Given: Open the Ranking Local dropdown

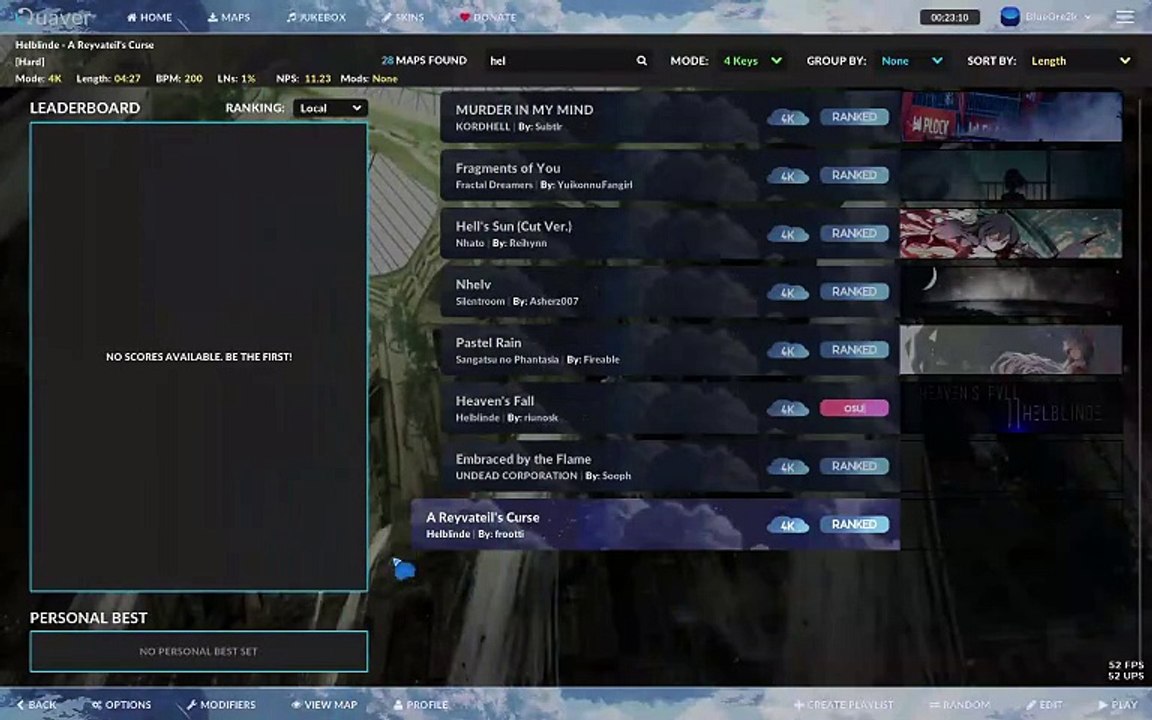Looking at the screenshot, I should [330, 108].
